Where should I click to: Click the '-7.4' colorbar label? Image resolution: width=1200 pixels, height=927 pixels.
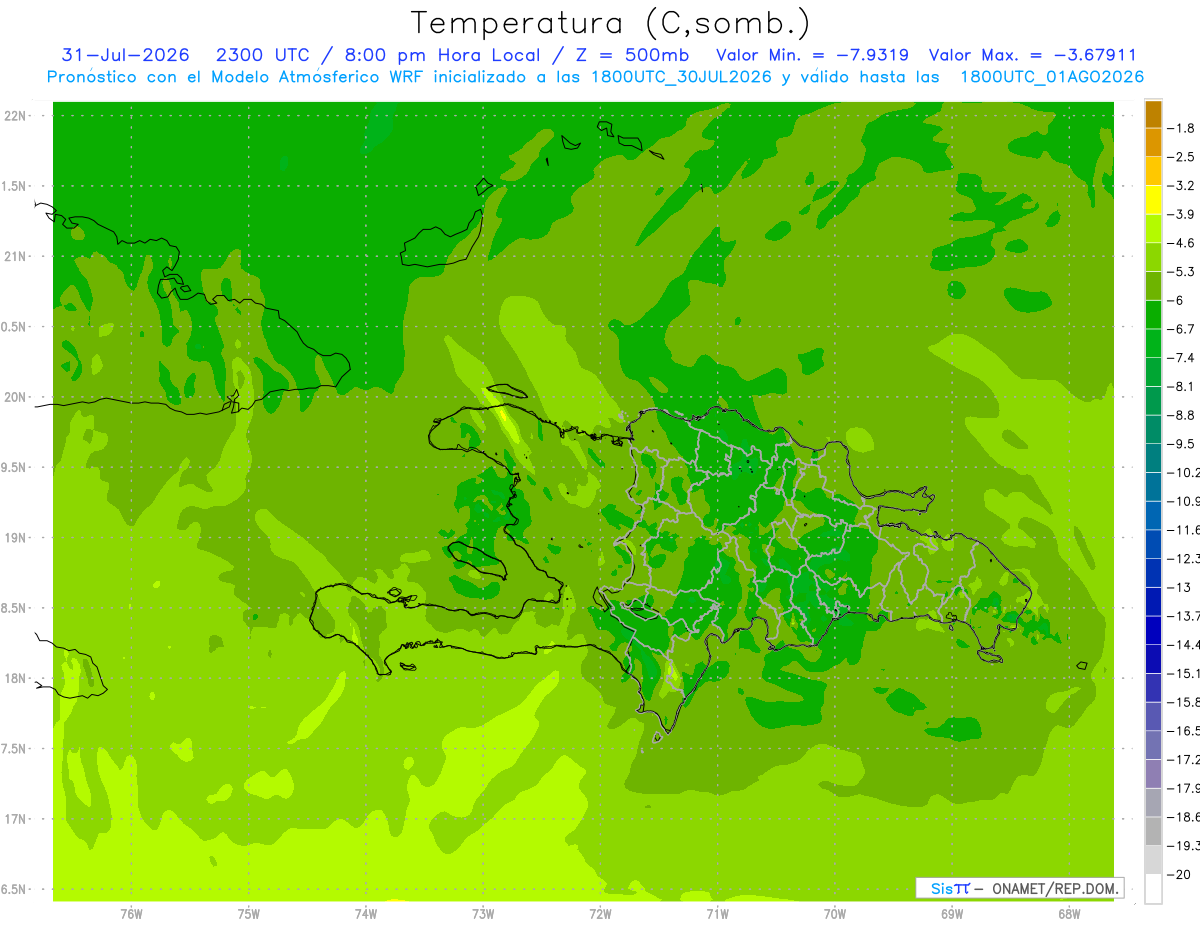(x=1181, y=358)
